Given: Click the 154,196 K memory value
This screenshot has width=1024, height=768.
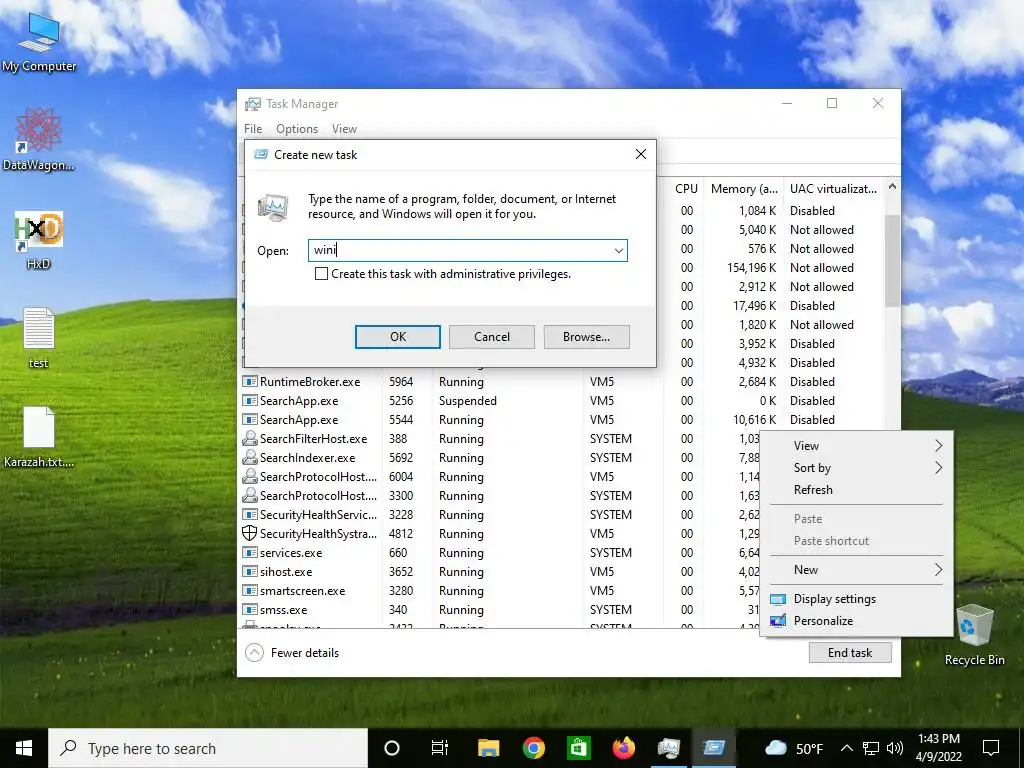Looking at the screenshot, I should [752, 268].
